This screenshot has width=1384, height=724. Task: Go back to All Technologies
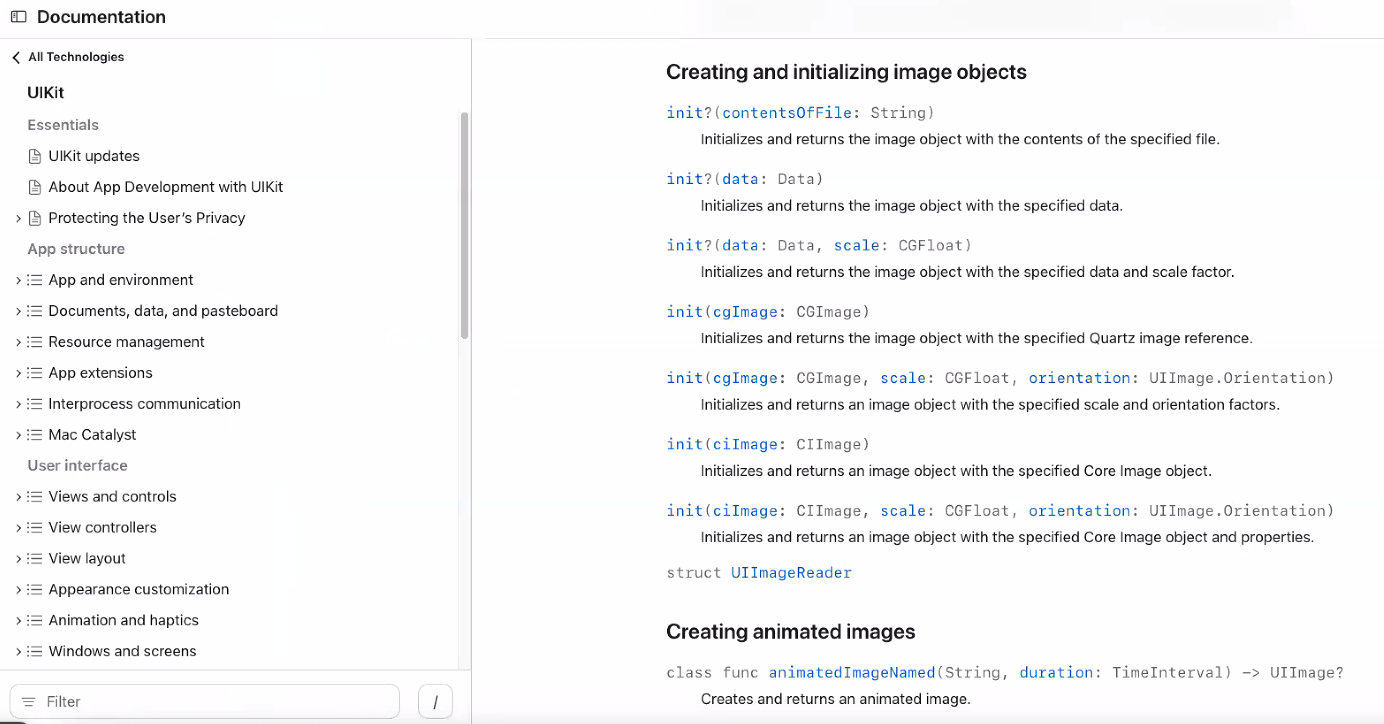tap(76, 57)
